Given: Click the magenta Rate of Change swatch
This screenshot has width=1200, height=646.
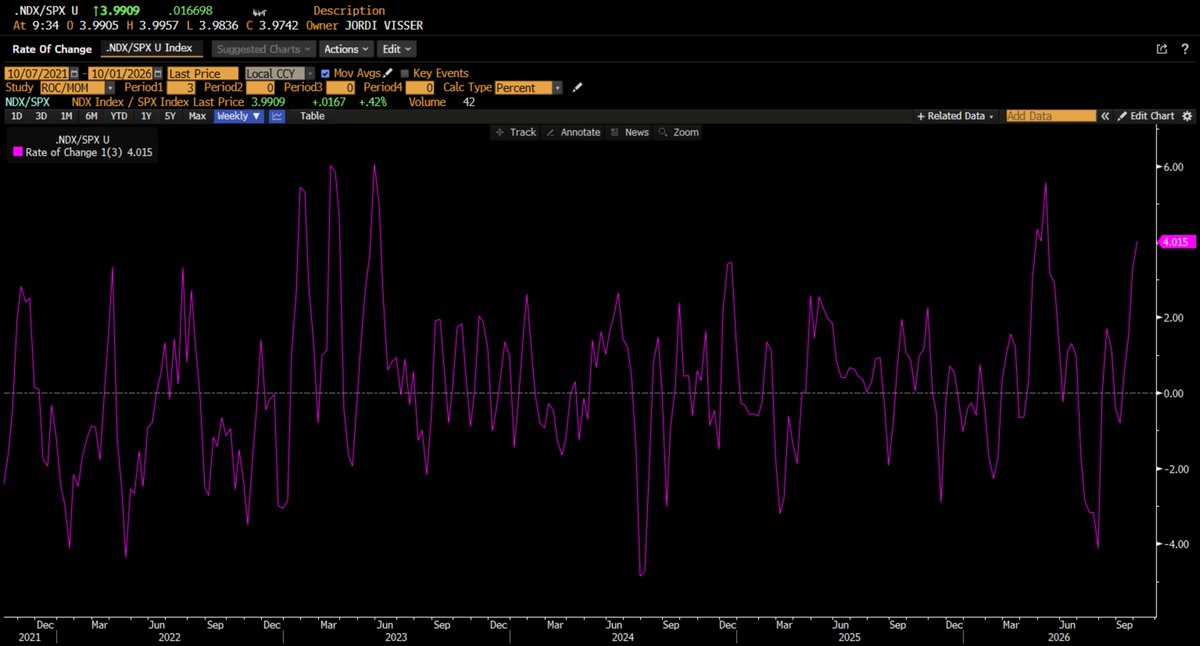Looking at the screenshot, I should coord(16,152).
